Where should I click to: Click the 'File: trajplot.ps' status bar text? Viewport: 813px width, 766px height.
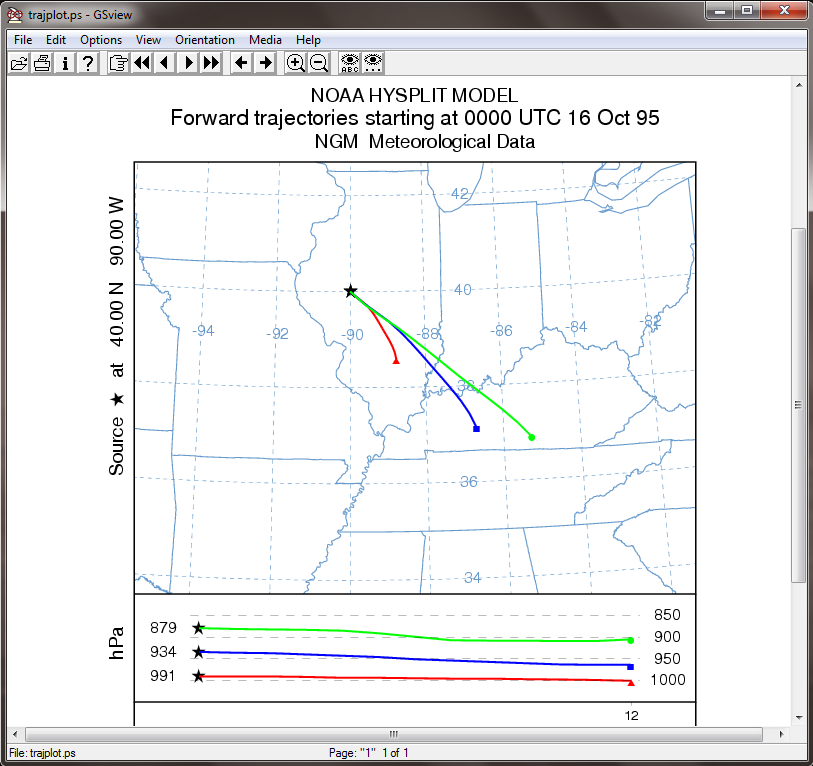coord(43,753)
